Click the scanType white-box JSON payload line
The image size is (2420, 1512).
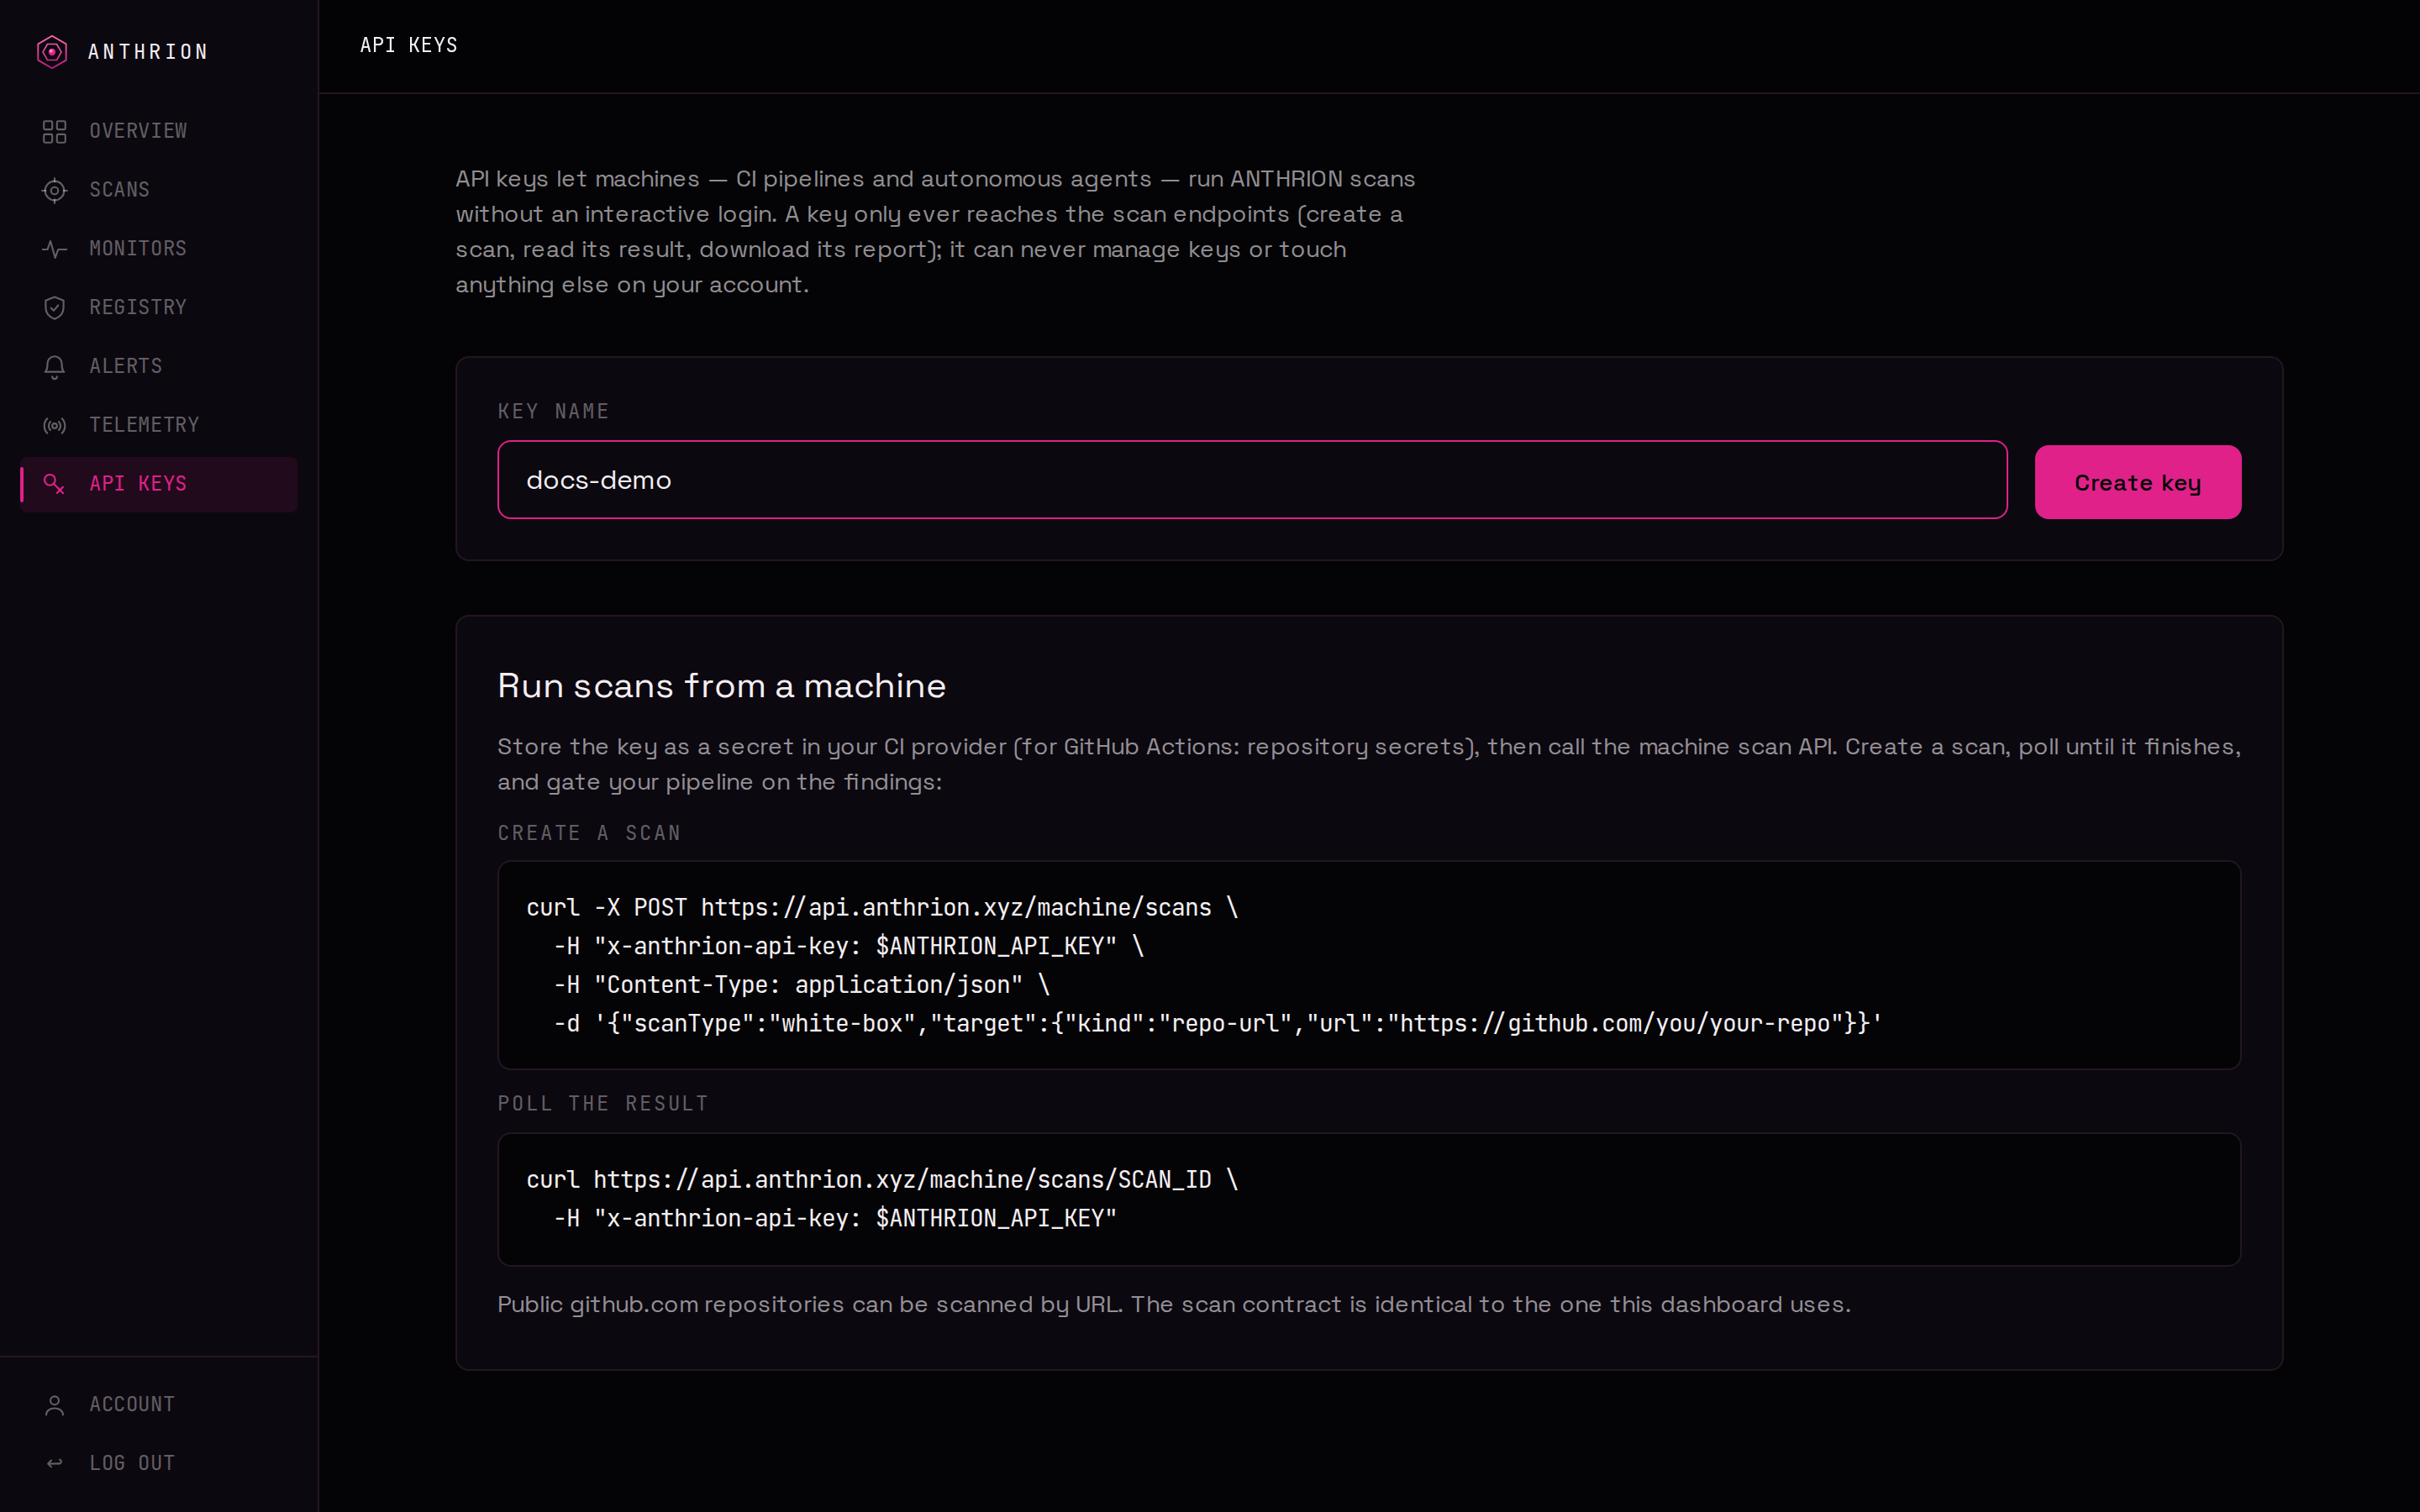[1218, 1024]
